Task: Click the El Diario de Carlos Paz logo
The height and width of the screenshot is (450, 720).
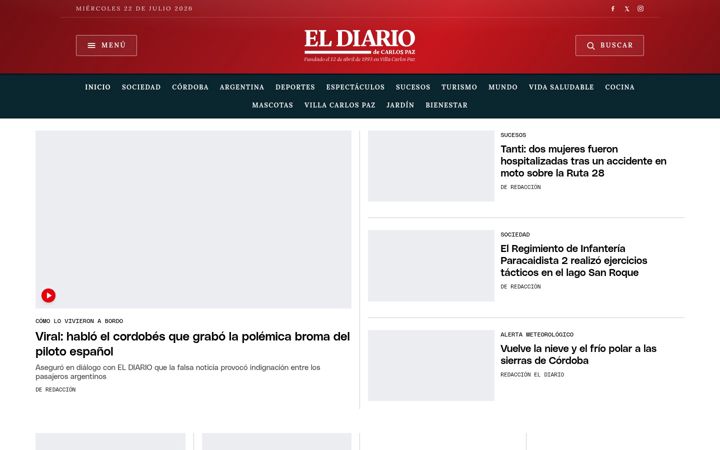Action: 360,45
